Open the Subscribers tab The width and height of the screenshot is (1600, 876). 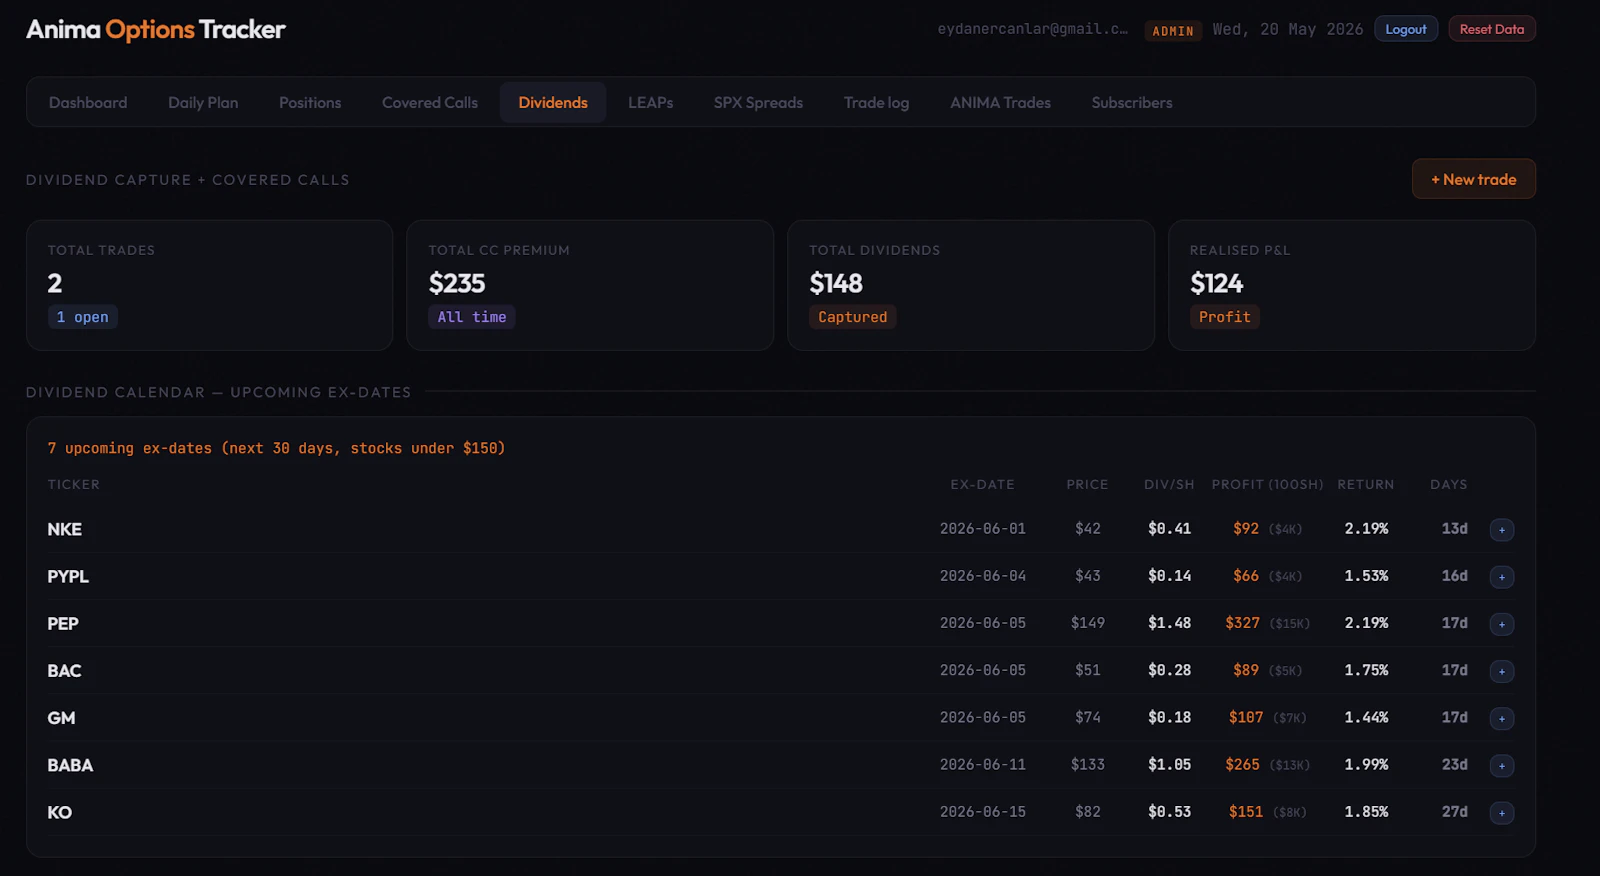click(1132, 102)
